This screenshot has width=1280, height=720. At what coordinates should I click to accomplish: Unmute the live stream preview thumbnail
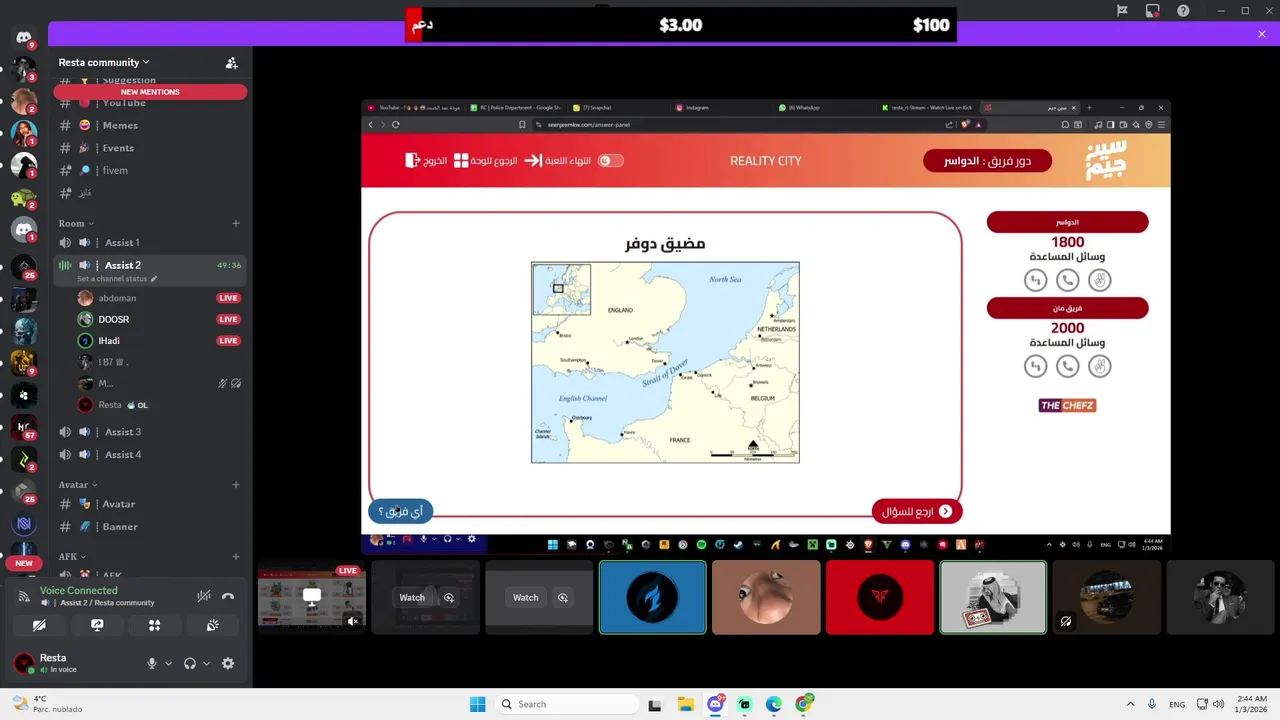click(352, 621)
